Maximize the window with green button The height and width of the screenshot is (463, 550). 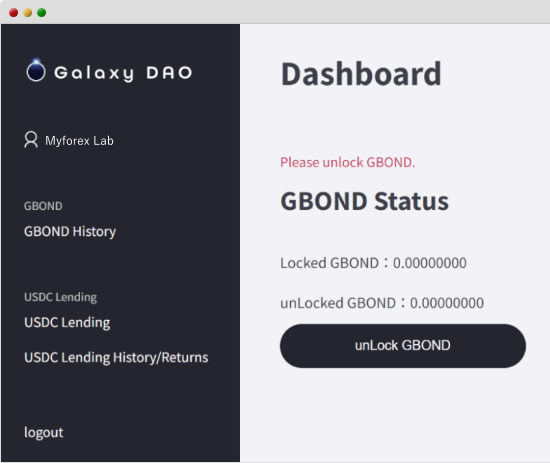click(x=42, y=13)
